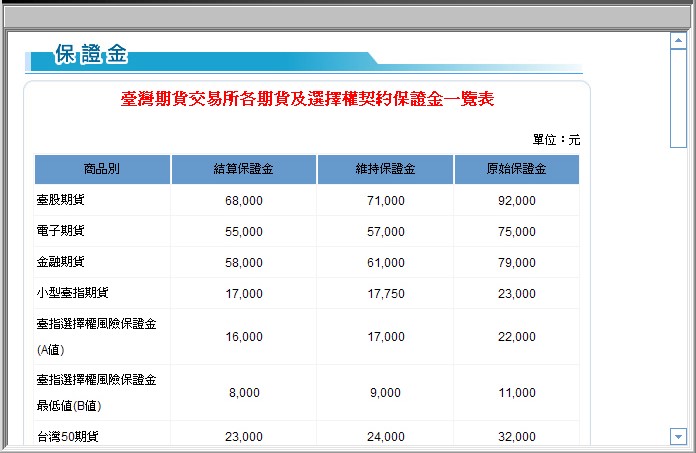
Task: Click 17,000 in the 小型臺指期貨 row
Action: point(244,294)
